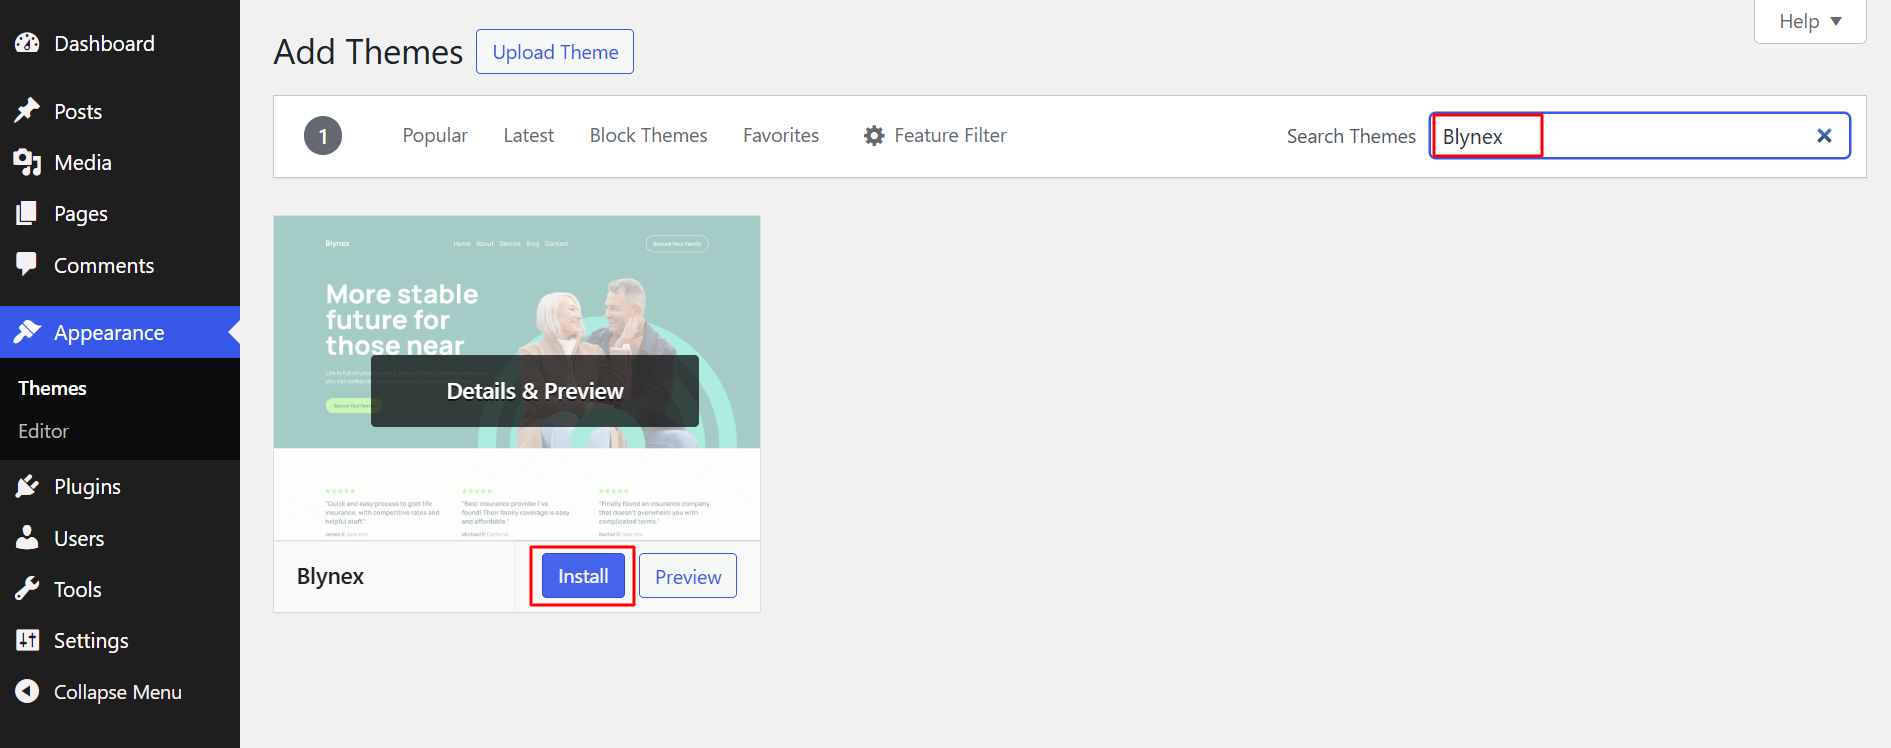The image size is (1891, 748).
Task: Click the Dashboard gauge icon
Action: click(27, 43)
